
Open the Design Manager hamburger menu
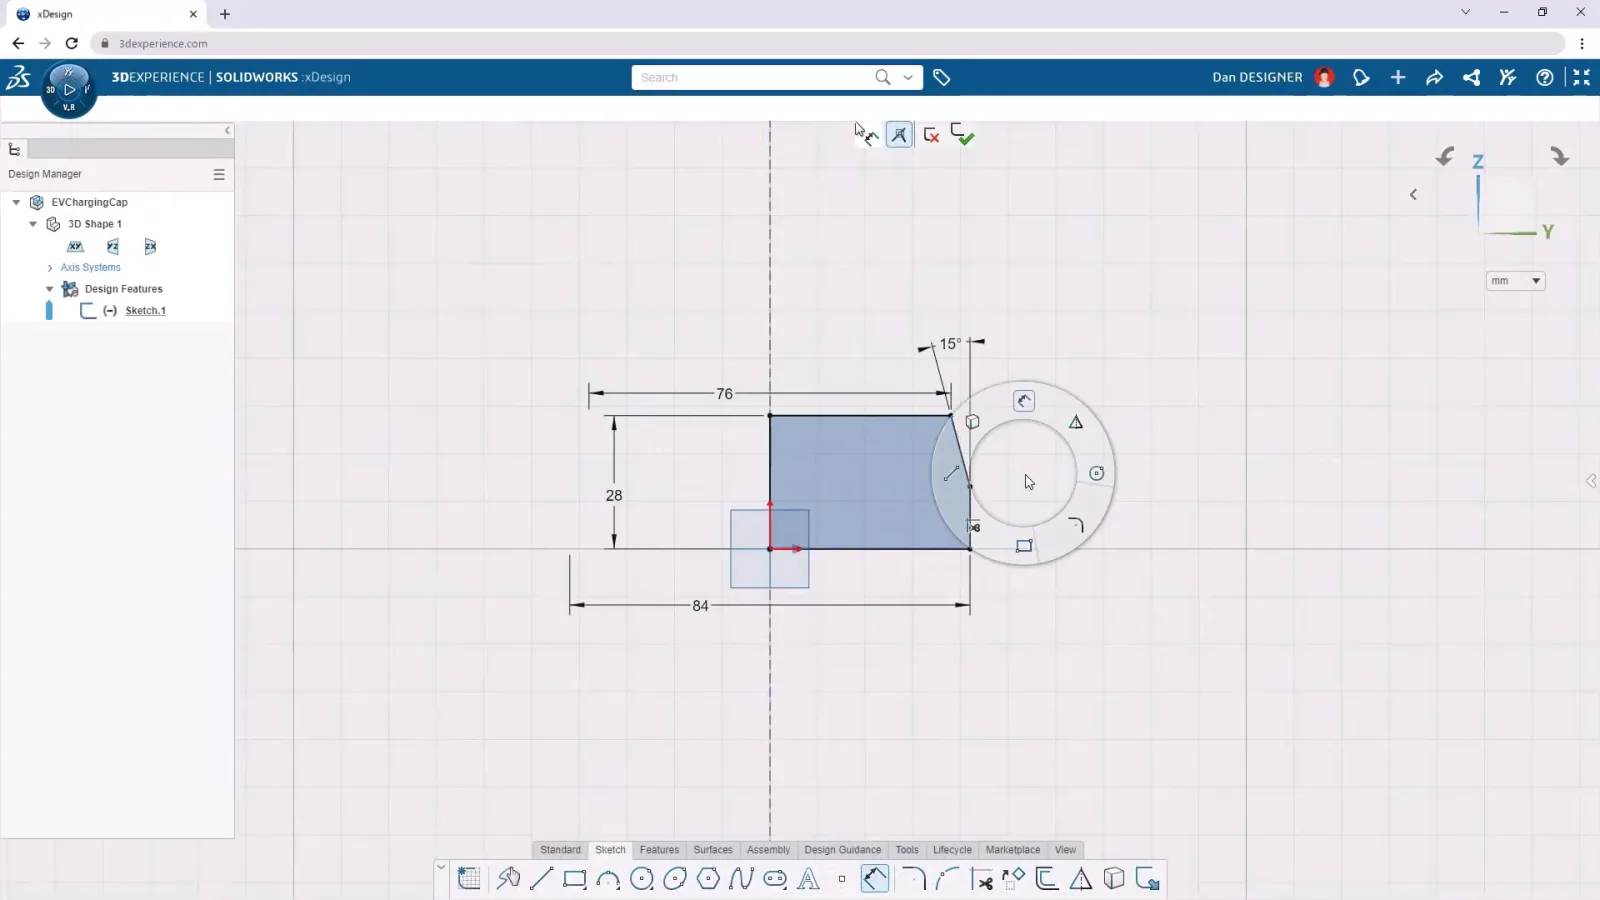(219, 174)
